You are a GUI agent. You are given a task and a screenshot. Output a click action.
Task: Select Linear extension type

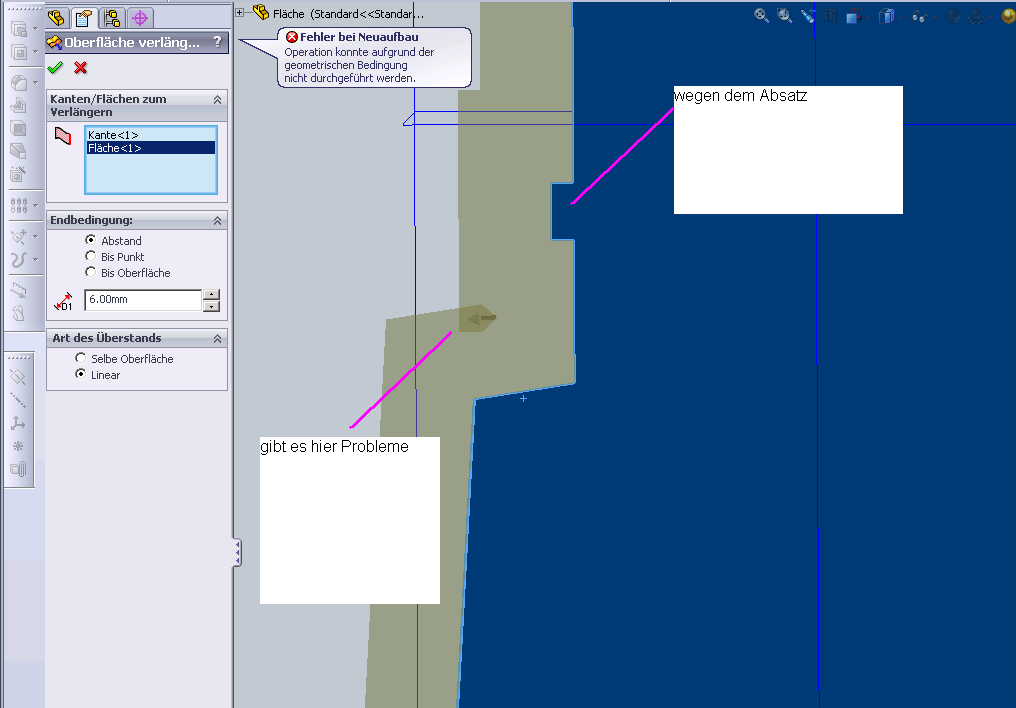tap(80, 374)
